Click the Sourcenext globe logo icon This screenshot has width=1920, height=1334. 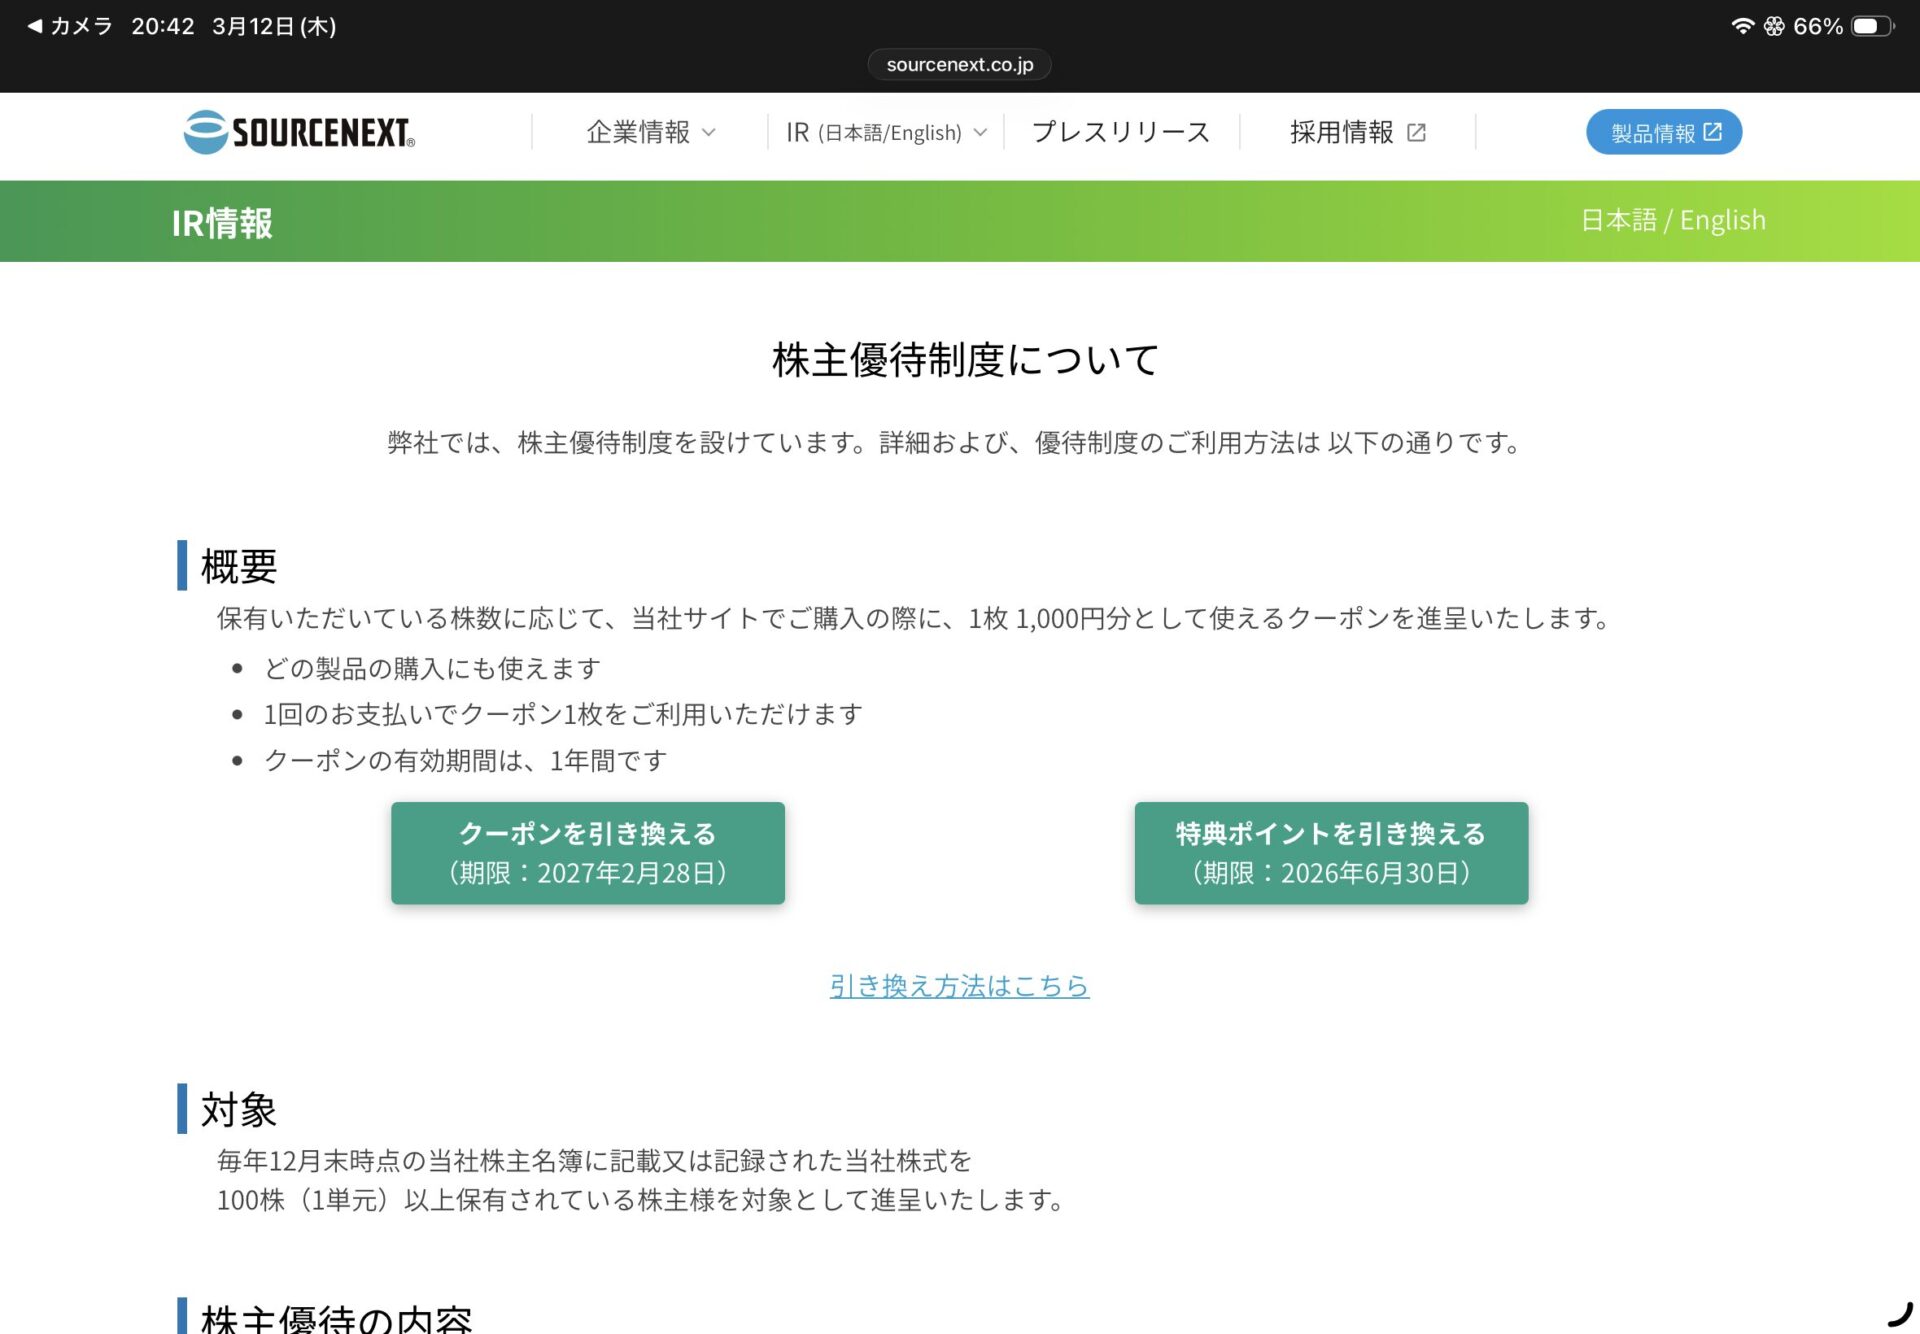tap(206, 132)
